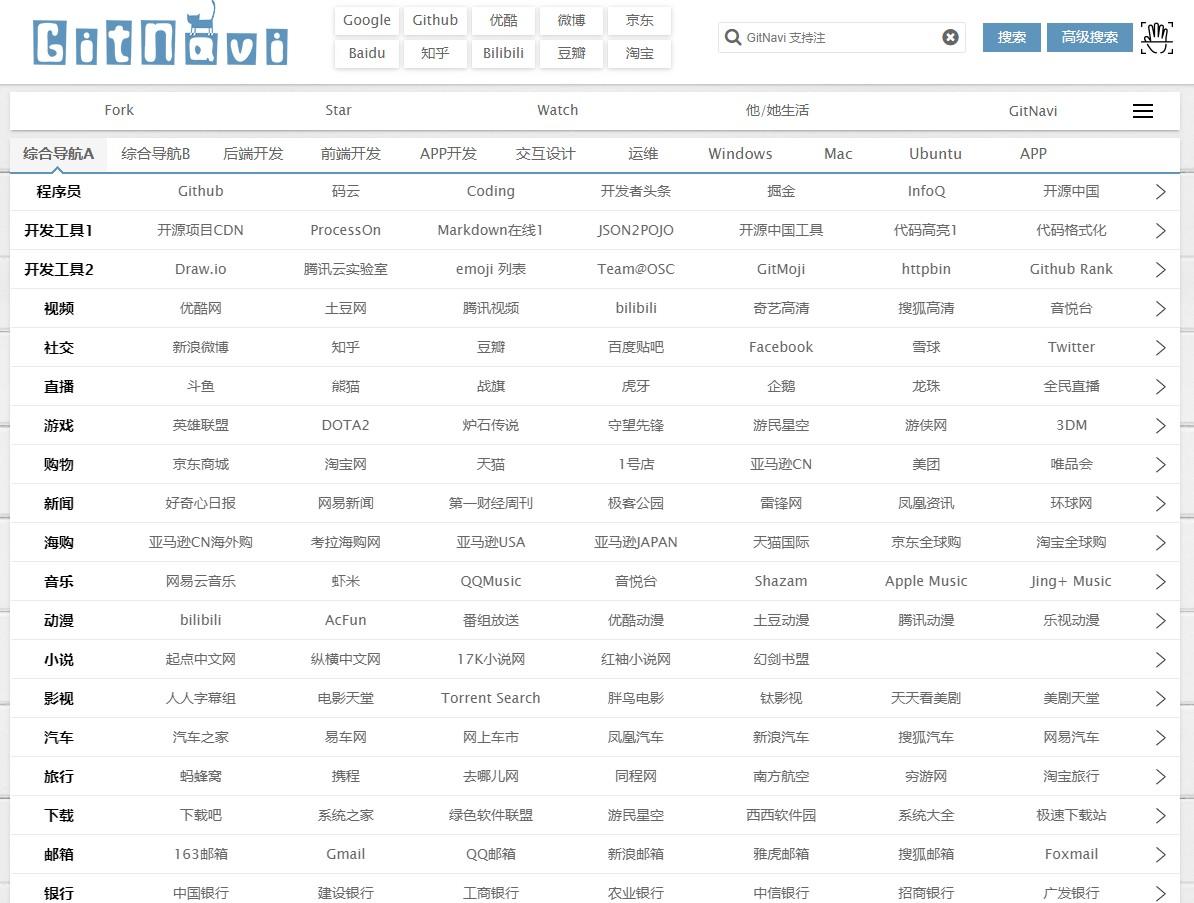Open the Star menu item
Viewport: 1194px width, 903px height.
click(338, 111)
